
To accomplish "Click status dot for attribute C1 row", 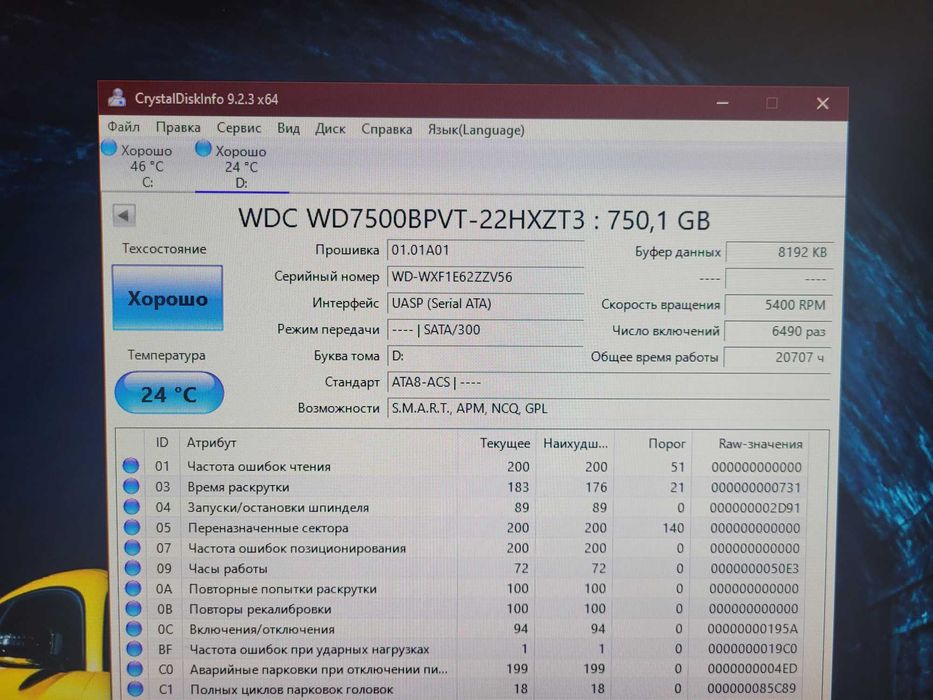I will 136,689.
